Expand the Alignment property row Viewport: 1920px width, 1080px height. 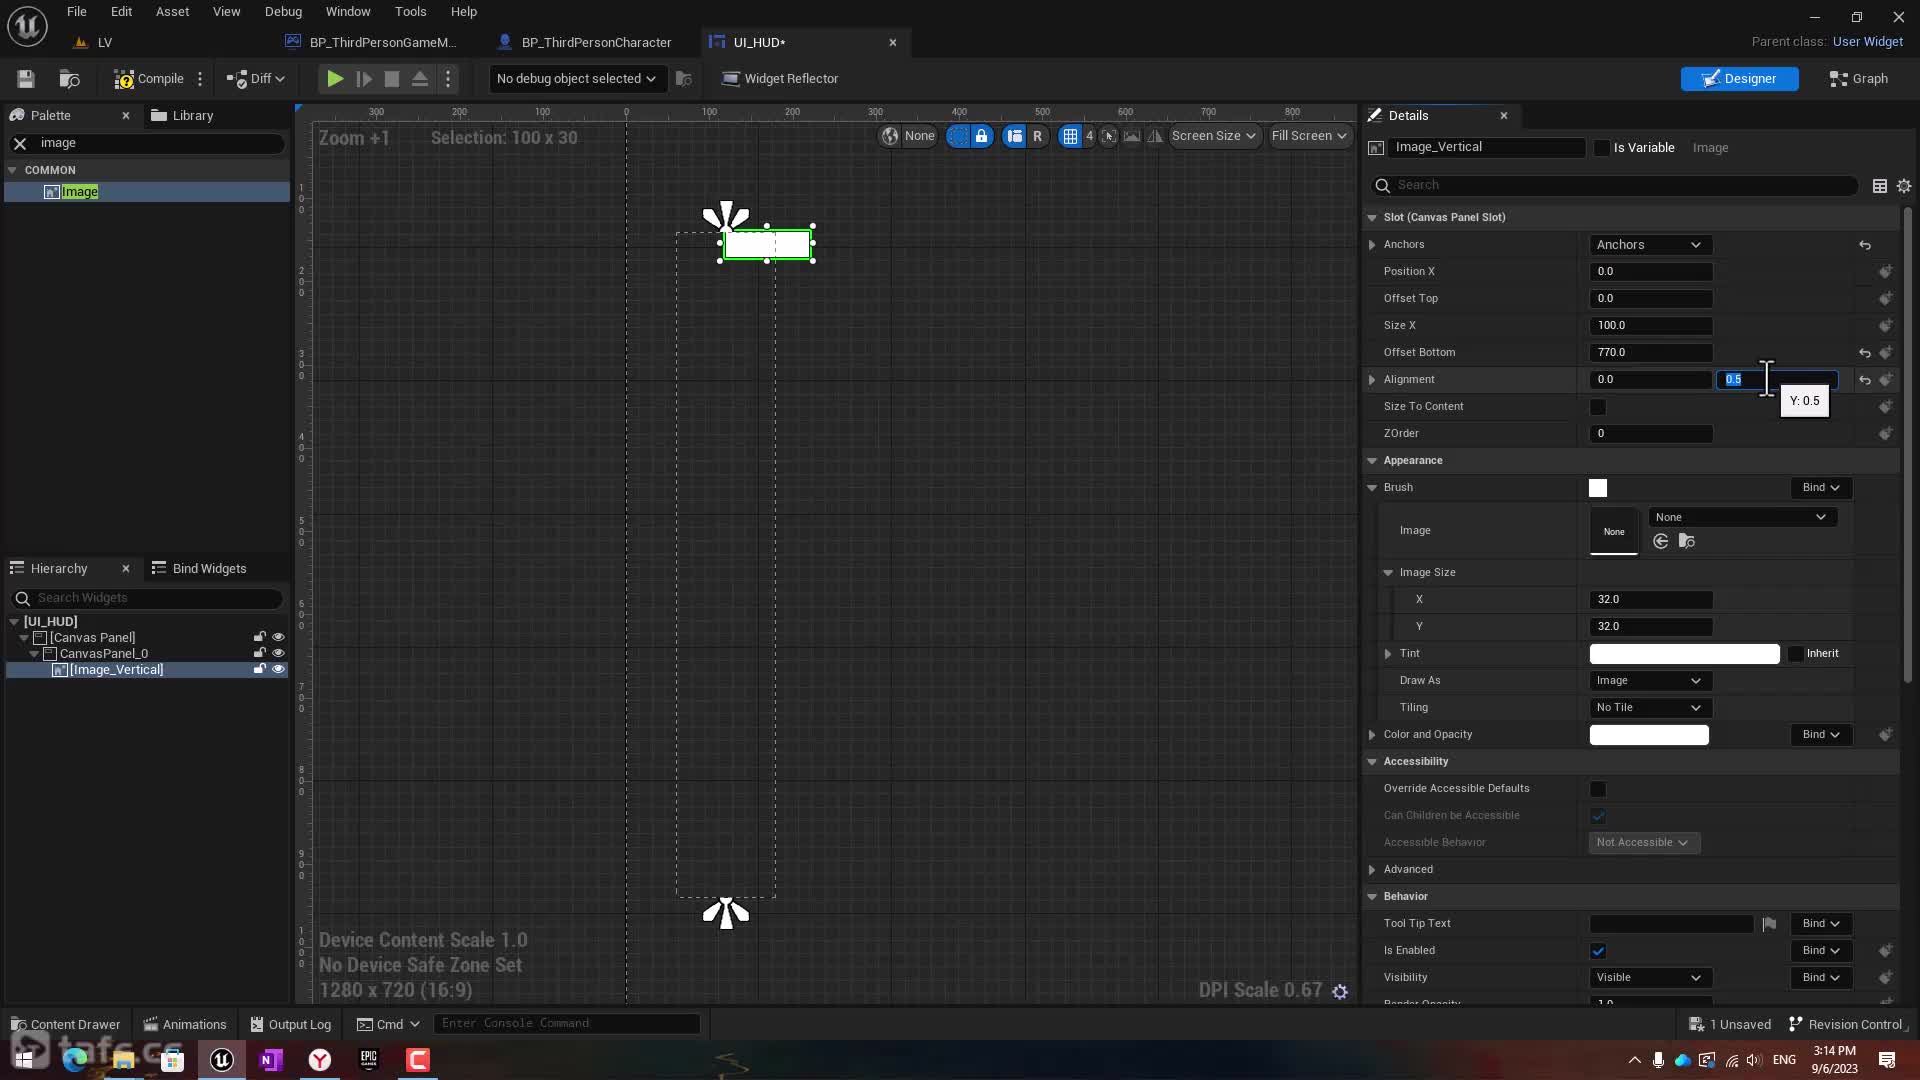pos(1372,380)
